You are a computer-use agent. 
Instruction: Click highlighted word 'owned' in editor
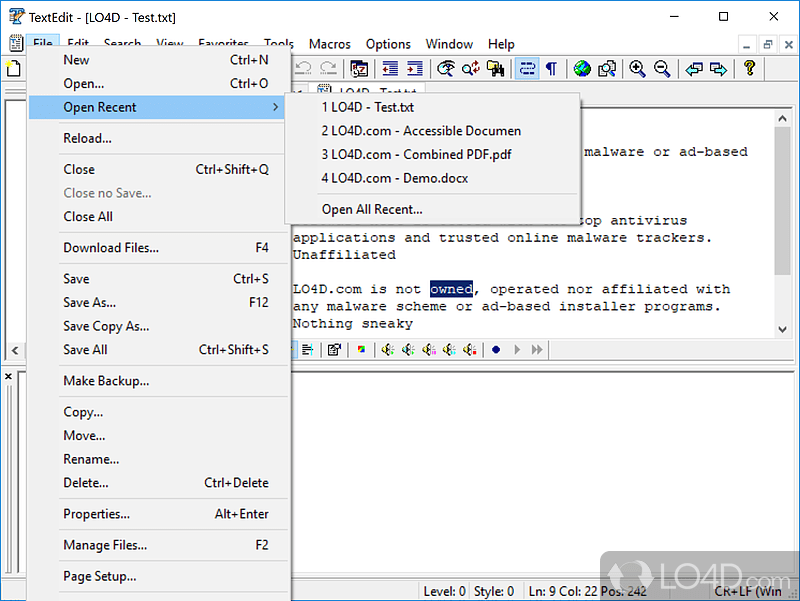click(x=452, y=289)
